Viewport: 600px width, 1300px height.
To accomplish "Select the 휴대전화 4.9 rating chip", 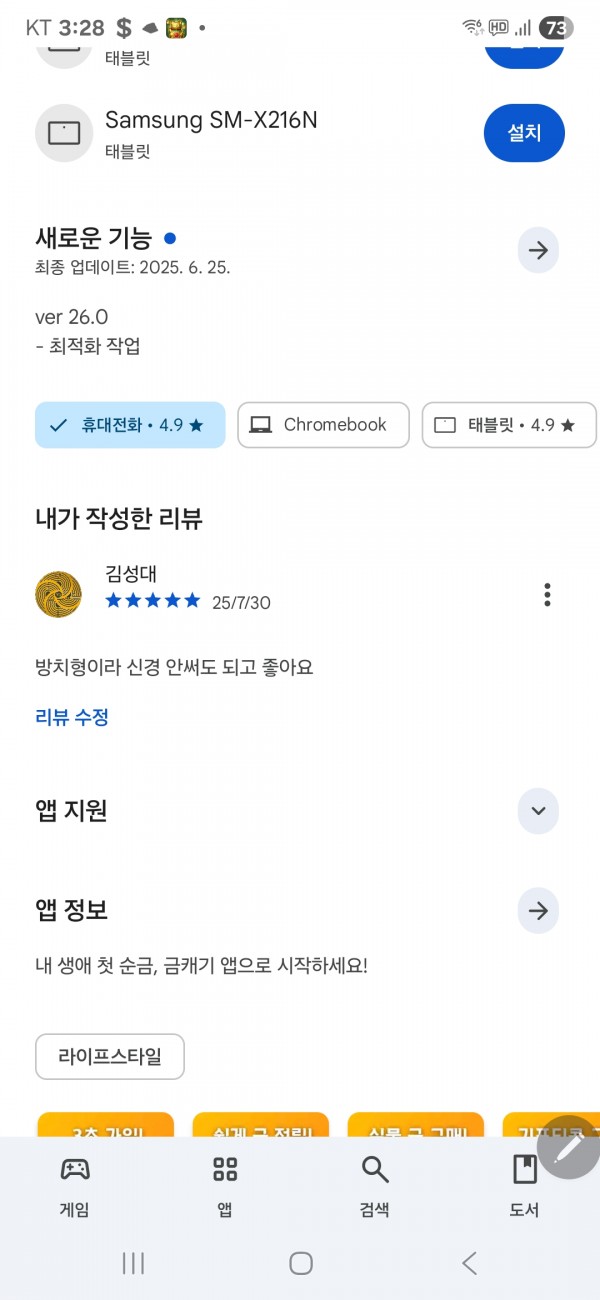I will click(x=130, y=425).
